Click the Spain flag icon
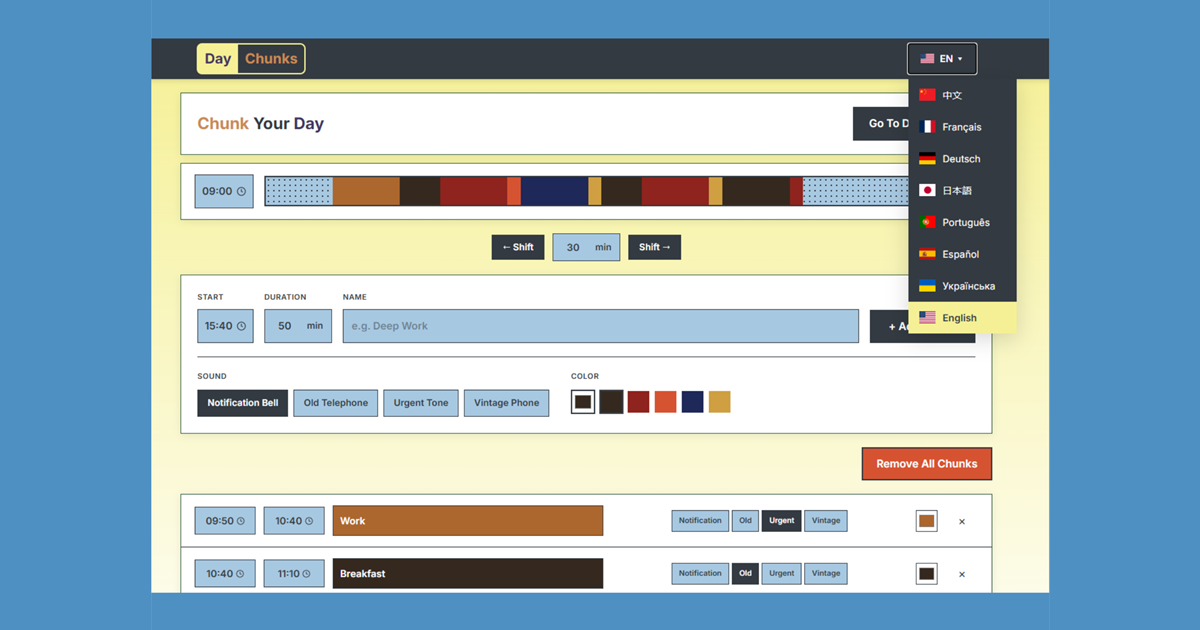1200x630 pixels. coord(927,254)
